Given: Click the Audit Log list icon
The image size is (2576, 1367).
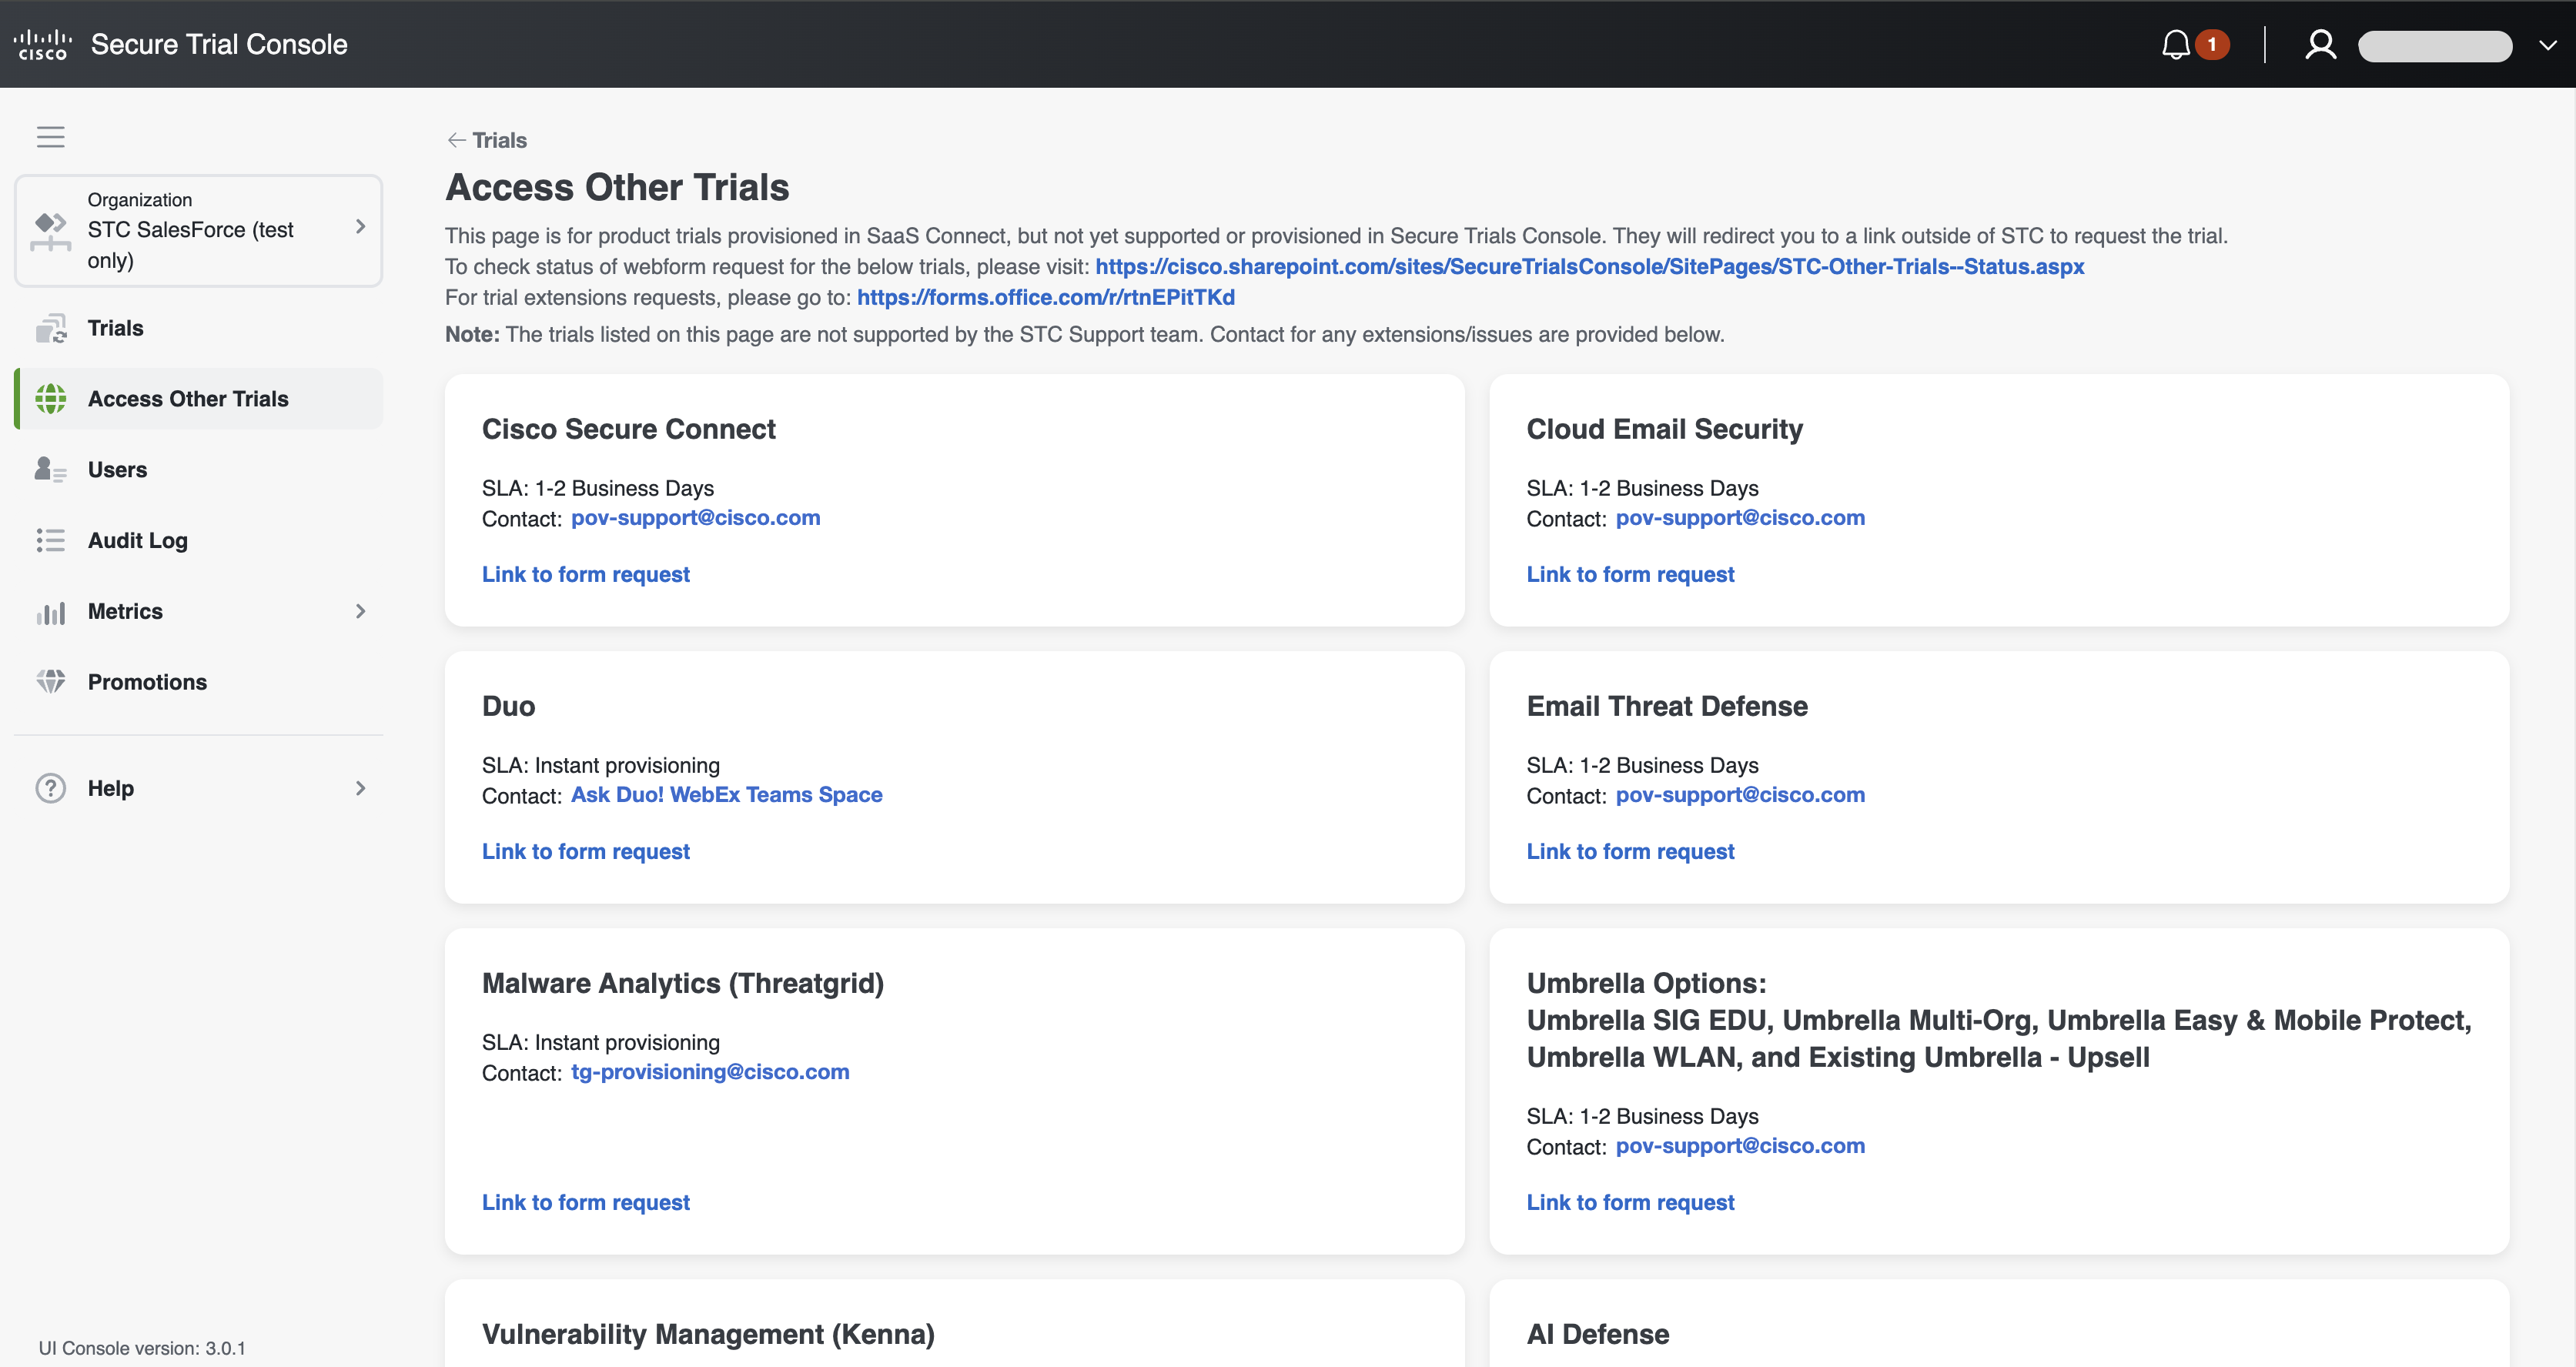Looking at the screenshot, I should pyautogui.click(x=51, y=540).
